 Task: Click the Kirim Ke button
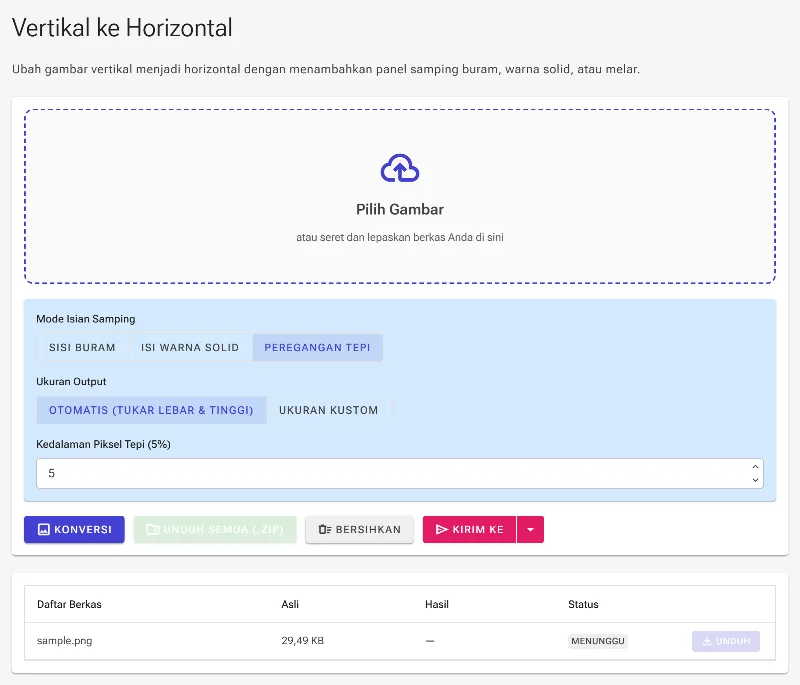469,530
